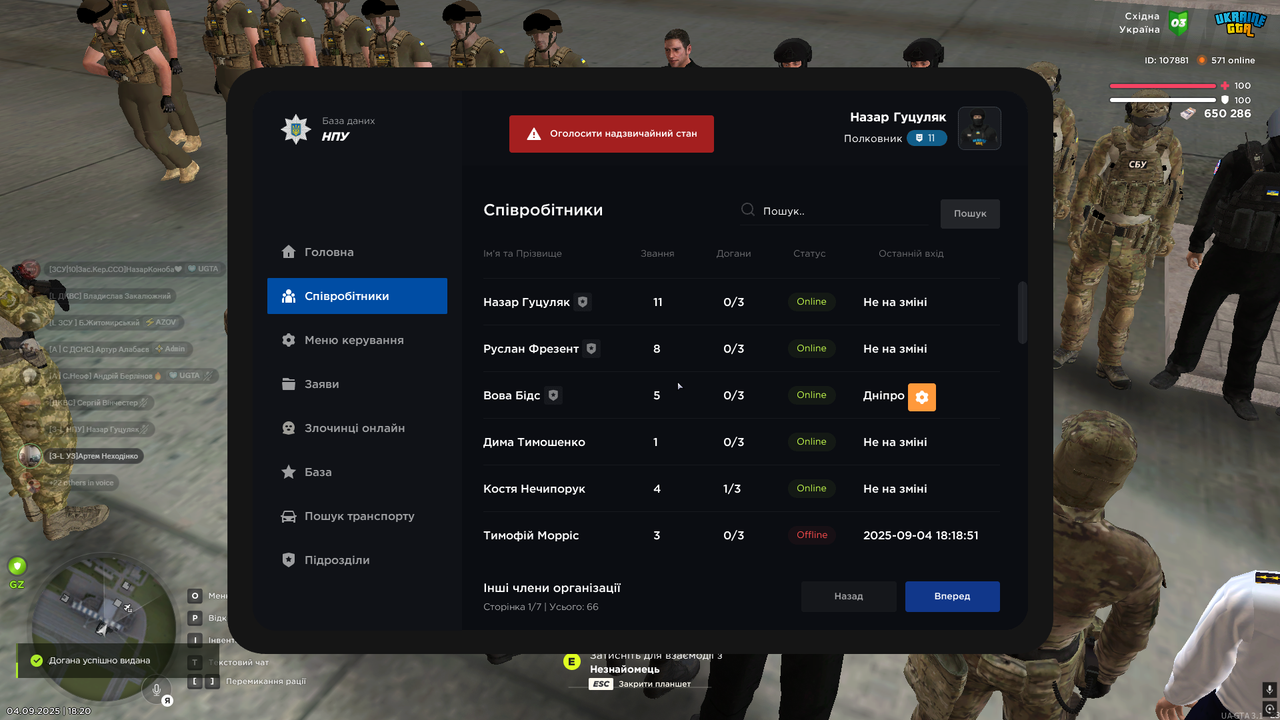Click shield badge next to Руслан Фрезент
Image resolution: width=1280 pixels, height=720 pixels.
591,348
